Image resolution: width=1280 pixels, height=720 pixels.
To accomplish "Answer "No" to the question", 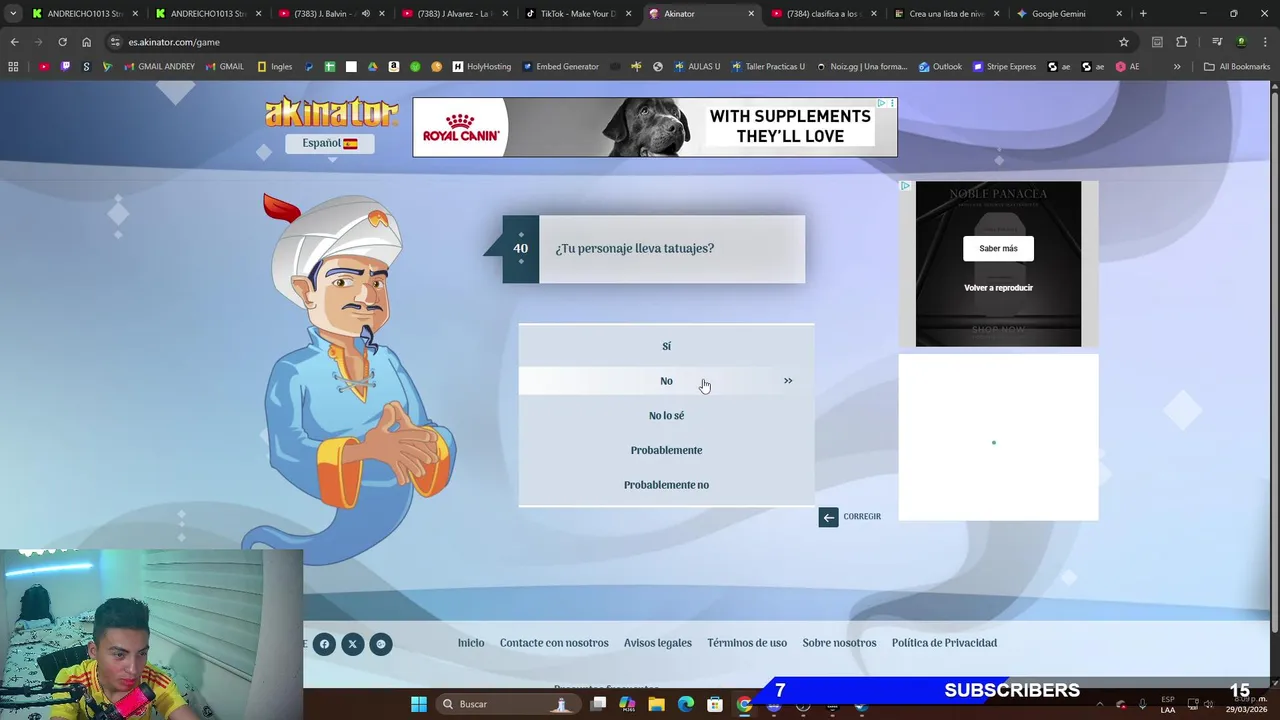I will 666,381.
